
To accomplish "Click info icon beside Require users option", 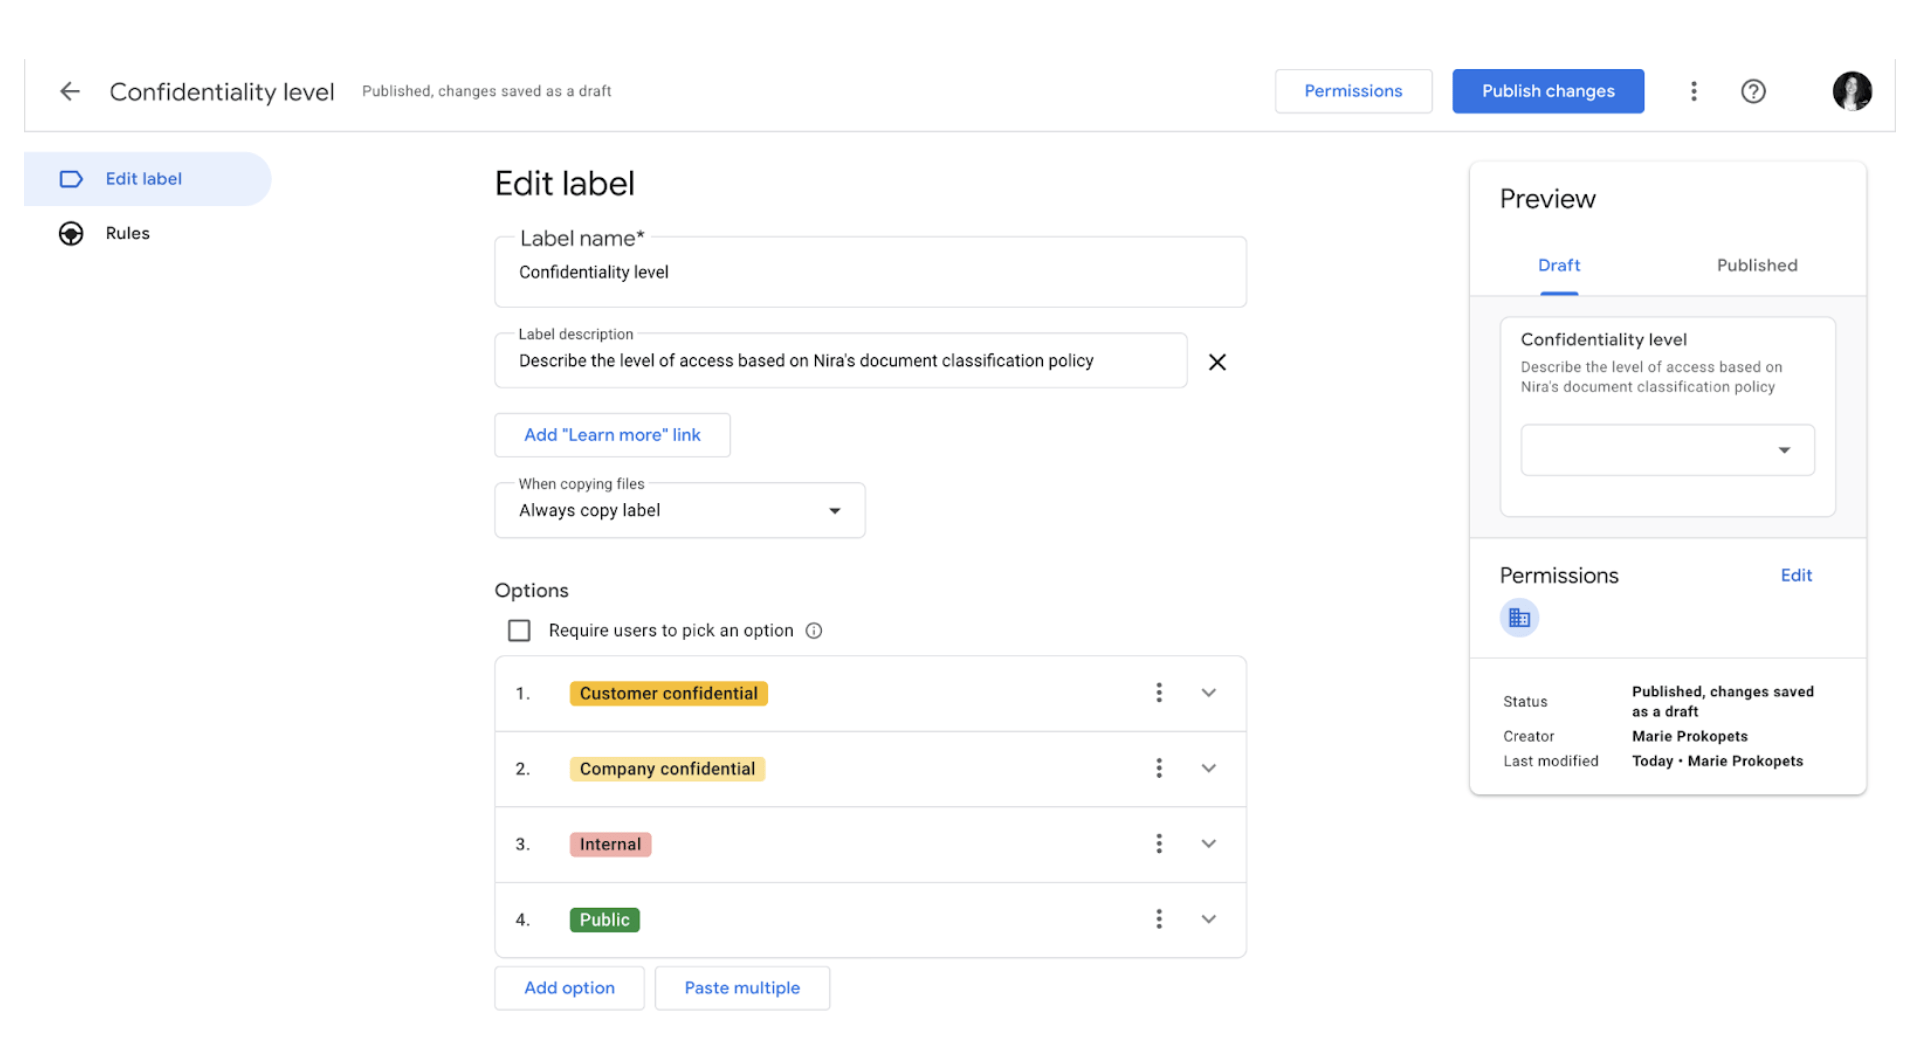I will (814, 631).
